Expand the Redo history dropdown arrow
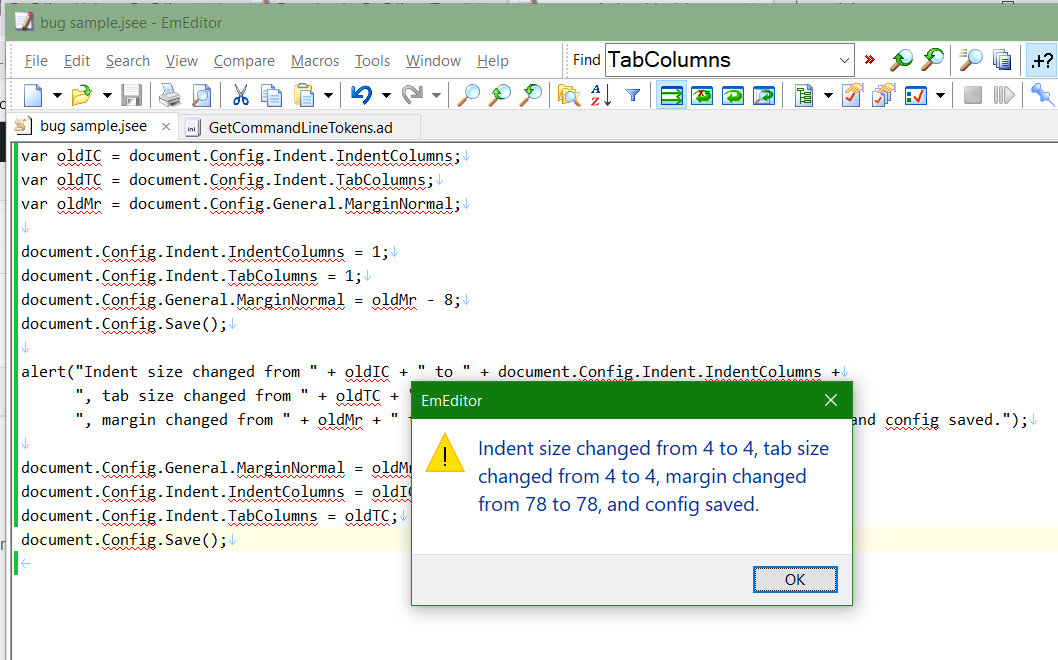Viewport: 1058px width, 660px height. [437, 96]
